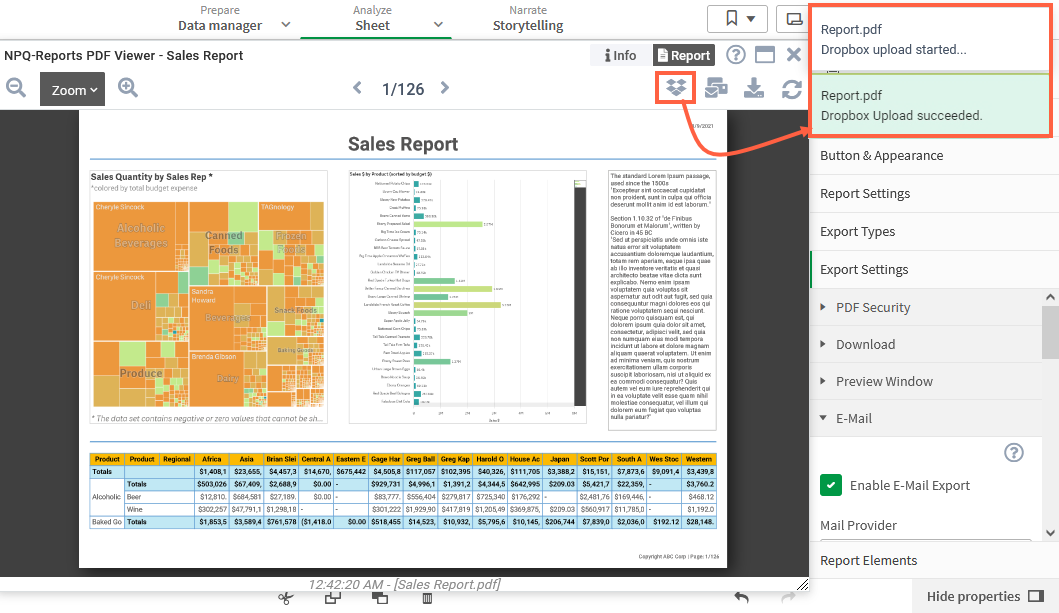The height and width of the screenshot is (613, 1059).
Task: Click the "Dropbox Upload succeeded." notification
Action: pos(930,105)
